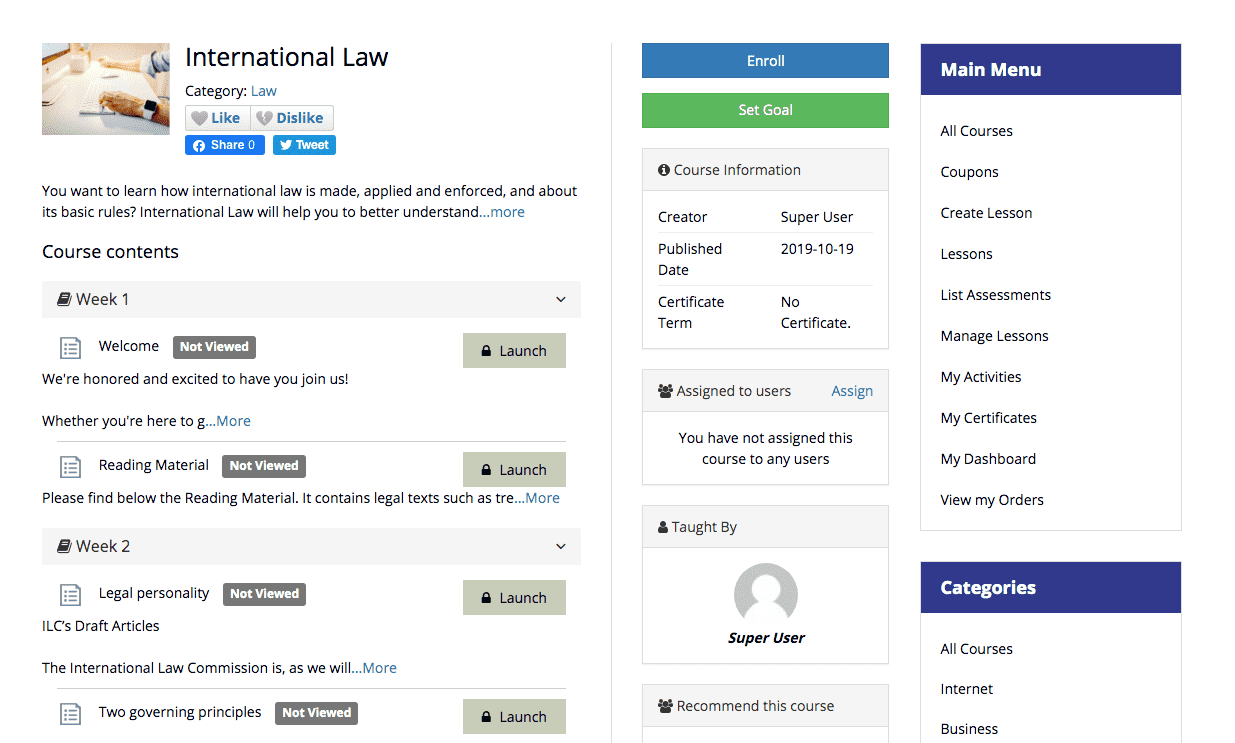Click the Legal personality lesson document icon
This screenshot has width=1235, height=743.
tap(70, 595)
